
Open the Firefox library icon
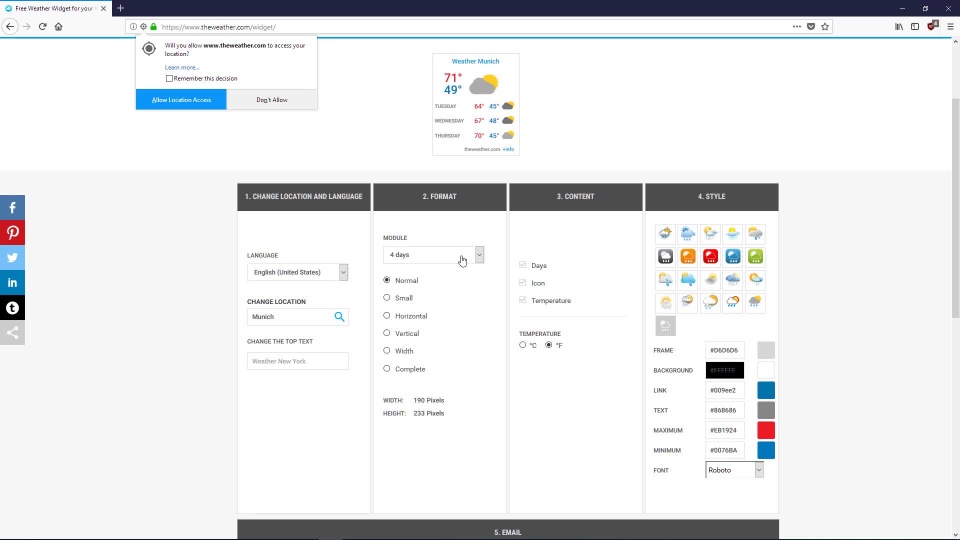pos(899,26)
